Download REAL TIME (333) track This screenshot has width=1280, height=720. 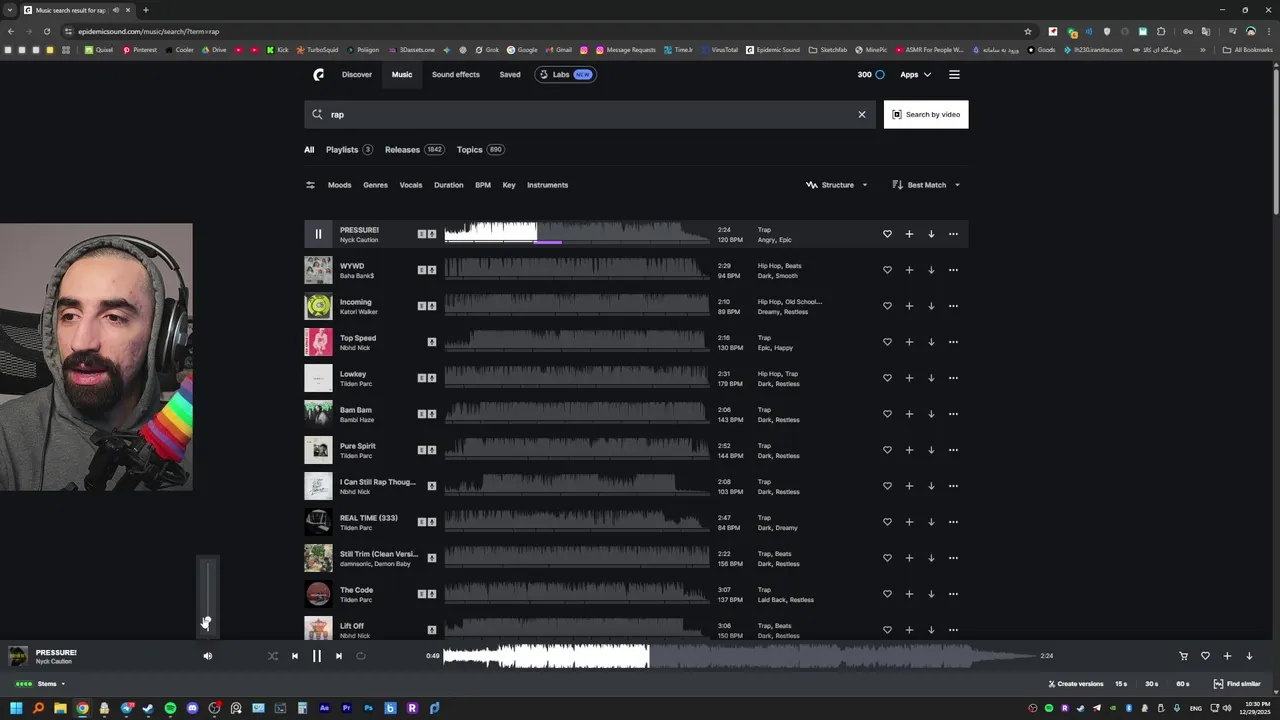point(931,522)
